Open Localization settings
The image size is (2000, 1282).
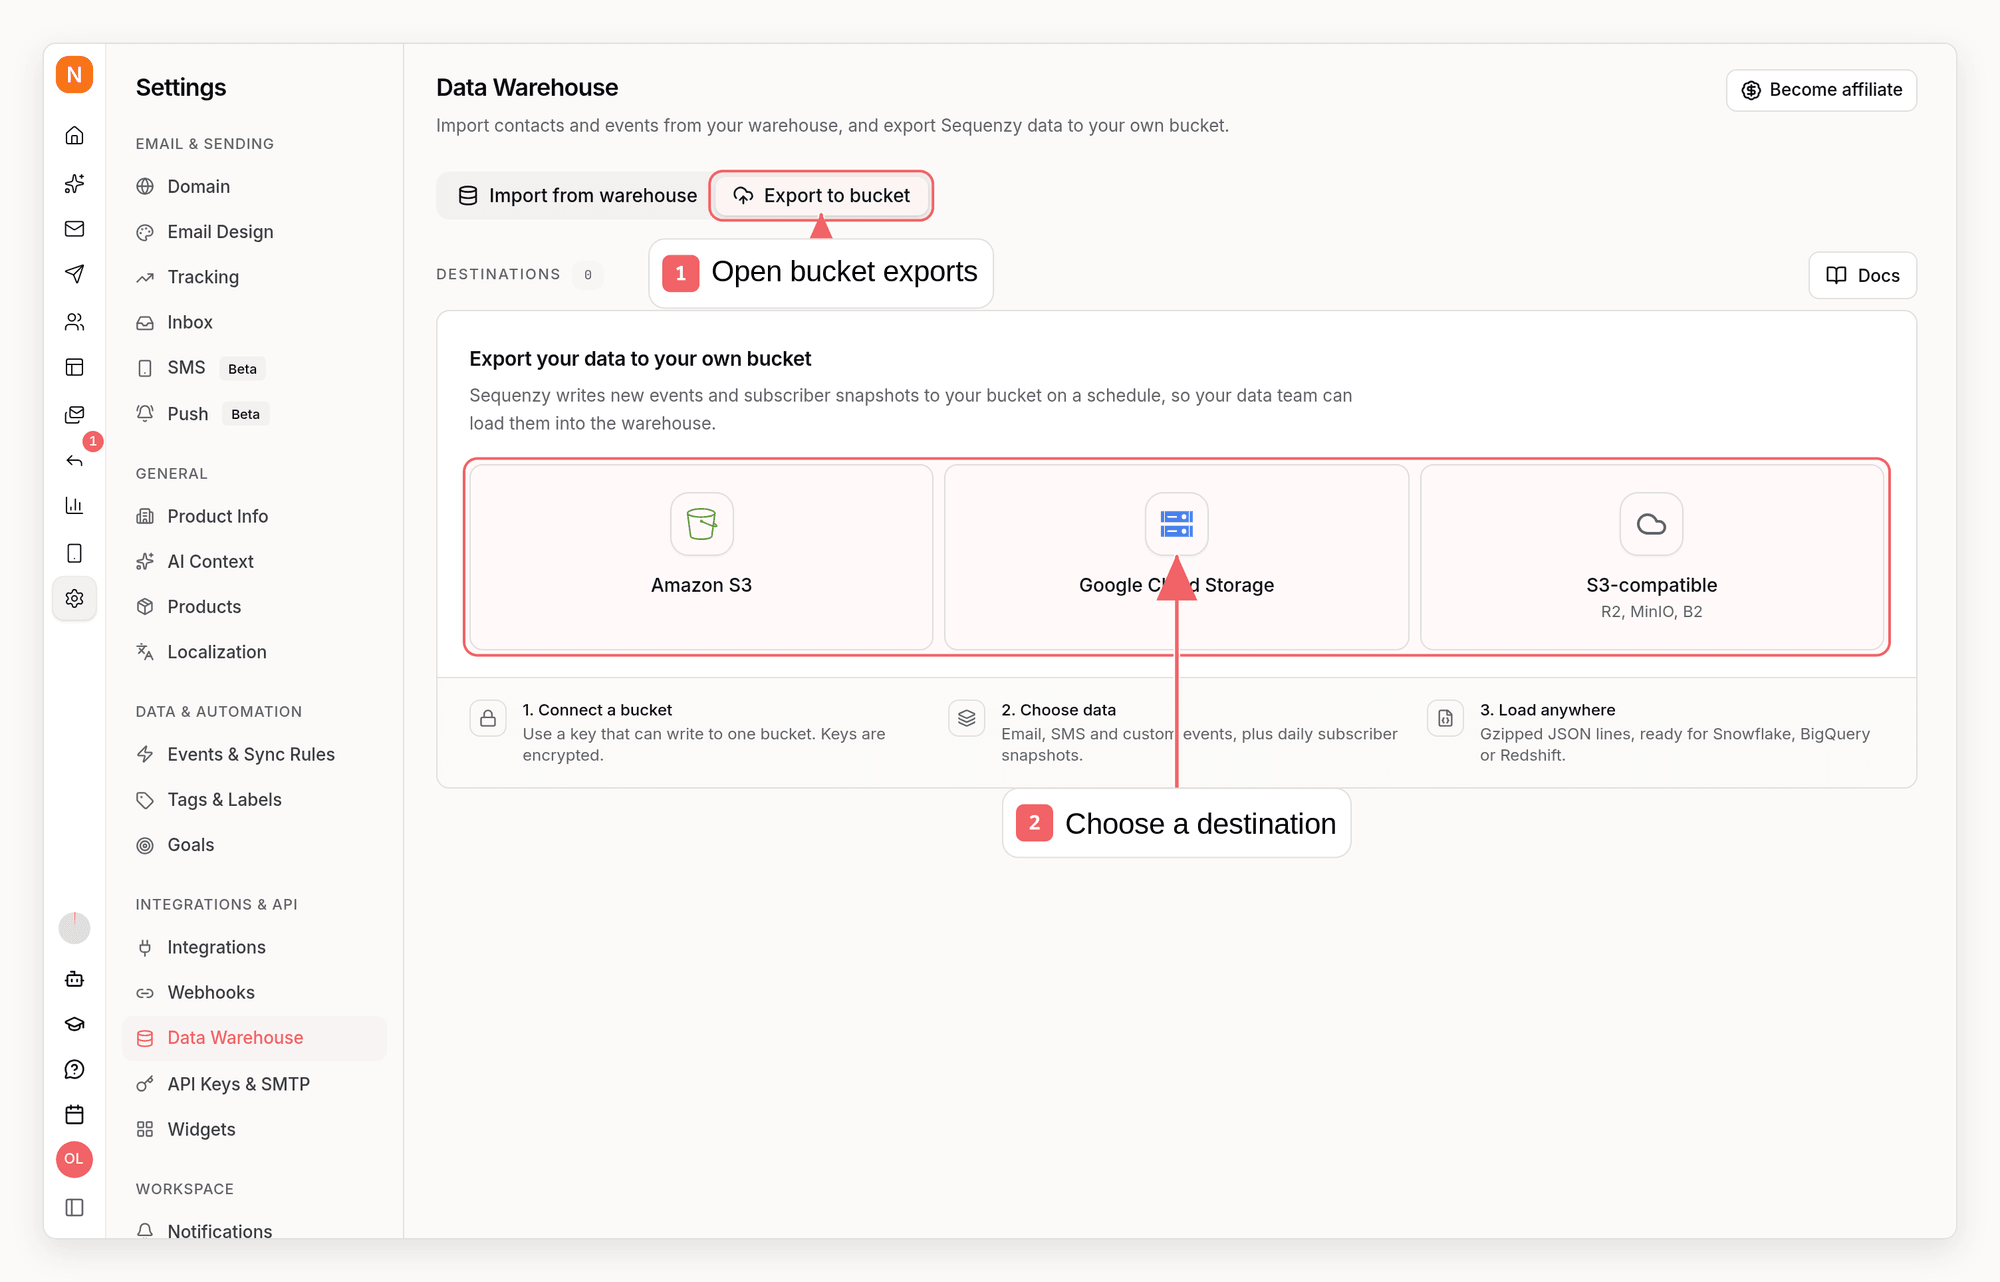(x=254, y=652)
